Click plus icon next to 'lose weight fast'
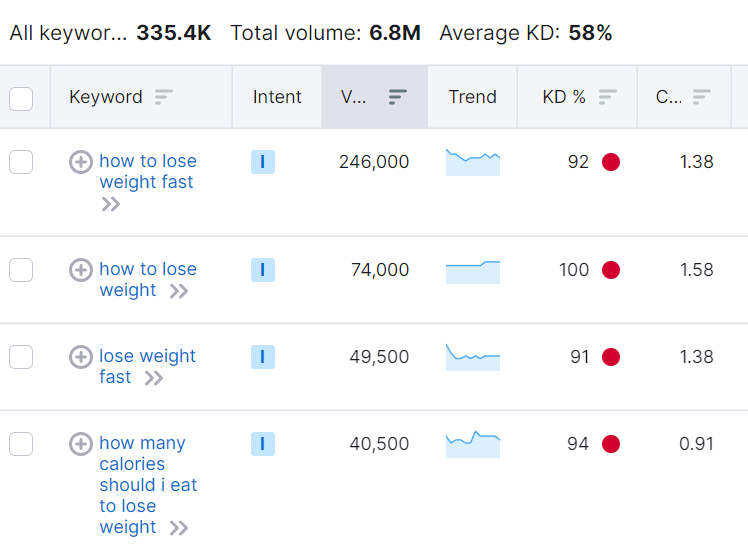Image resolution: width=748 pixels, height=544 pixels. point(81,357)
